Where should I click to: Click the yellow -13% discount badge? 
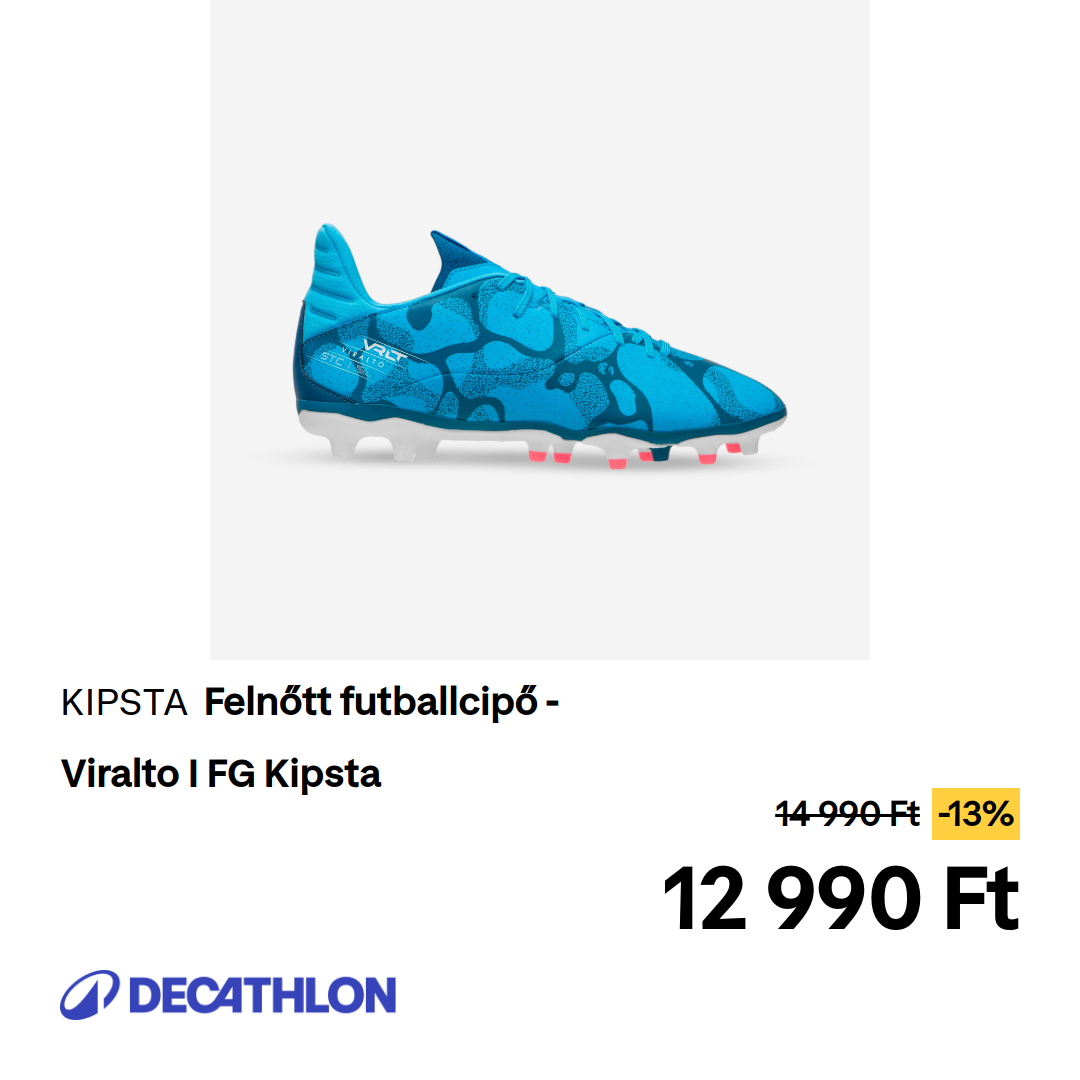pos(975,814)
